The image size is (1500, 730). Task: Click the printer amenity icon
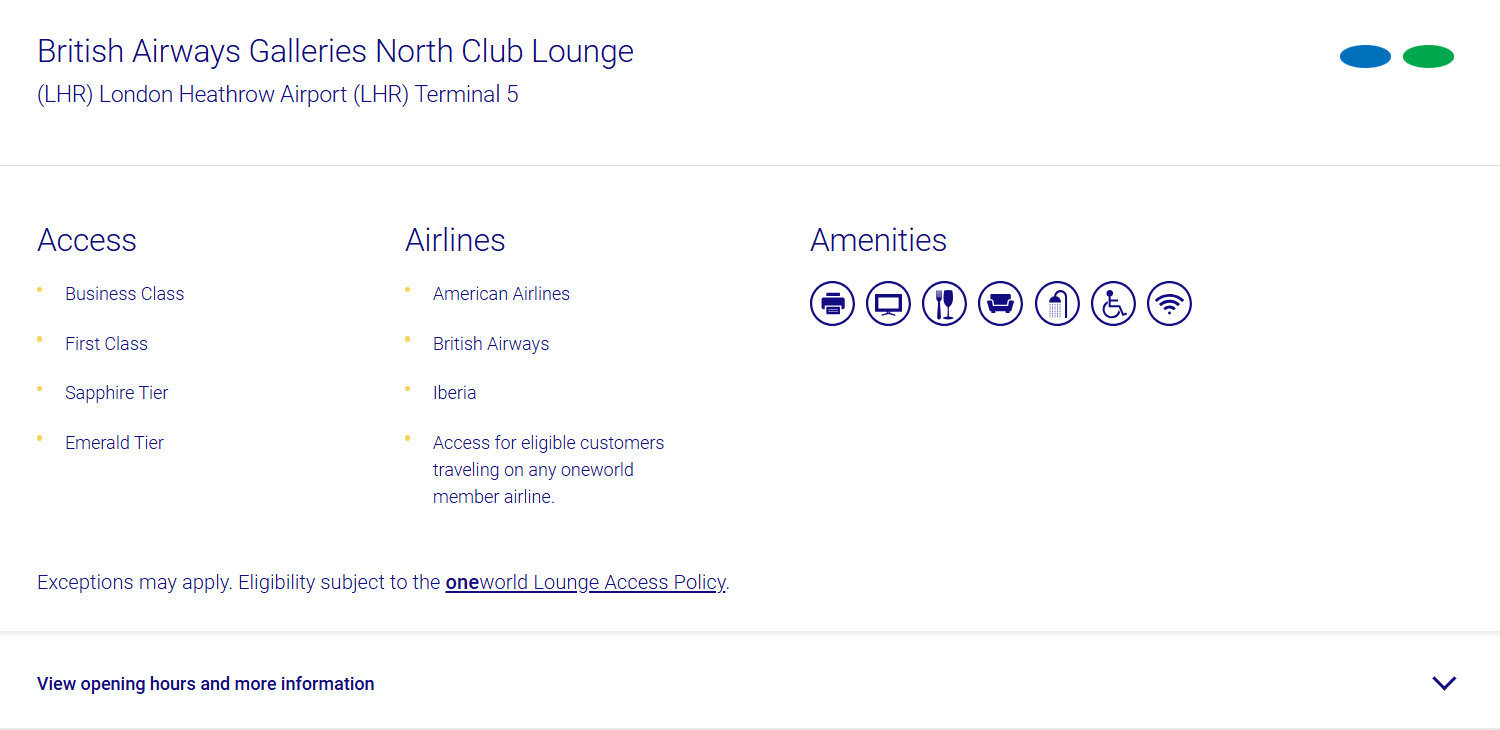point(832,303)
